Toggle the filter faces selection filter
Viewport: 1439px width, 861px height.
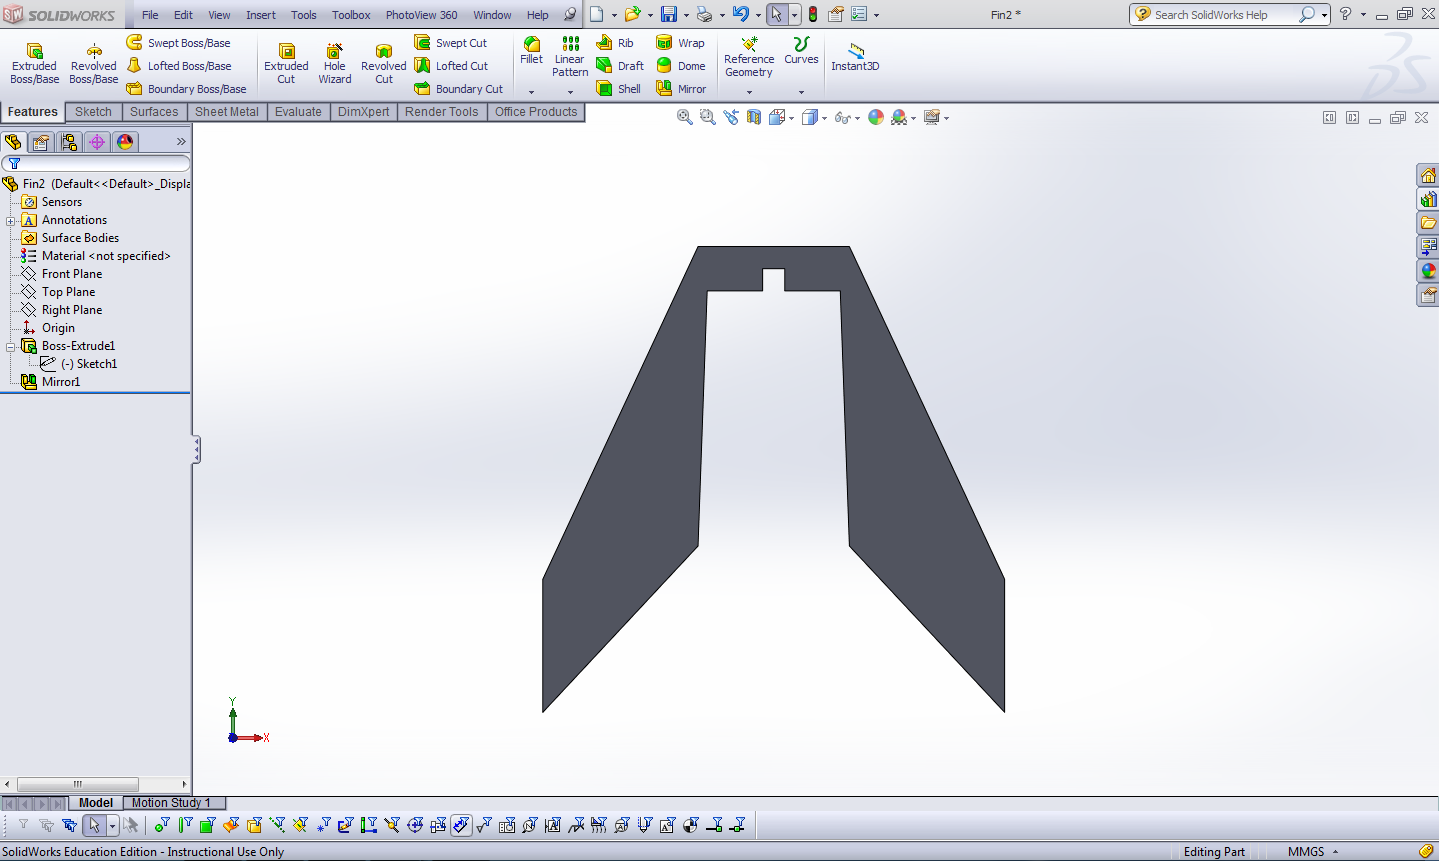pos(207,825)
